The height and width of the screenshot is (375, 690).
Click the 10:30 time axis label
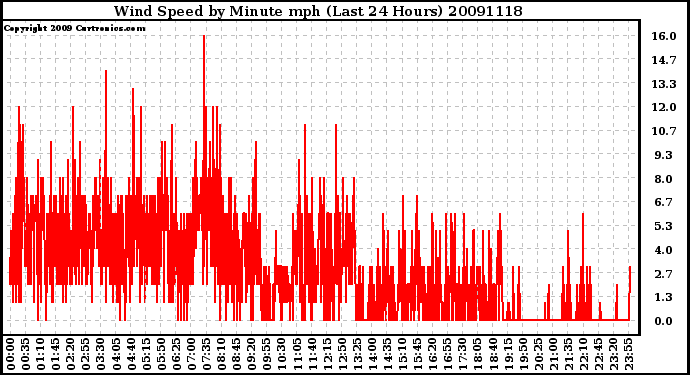[x=282, y=354]
